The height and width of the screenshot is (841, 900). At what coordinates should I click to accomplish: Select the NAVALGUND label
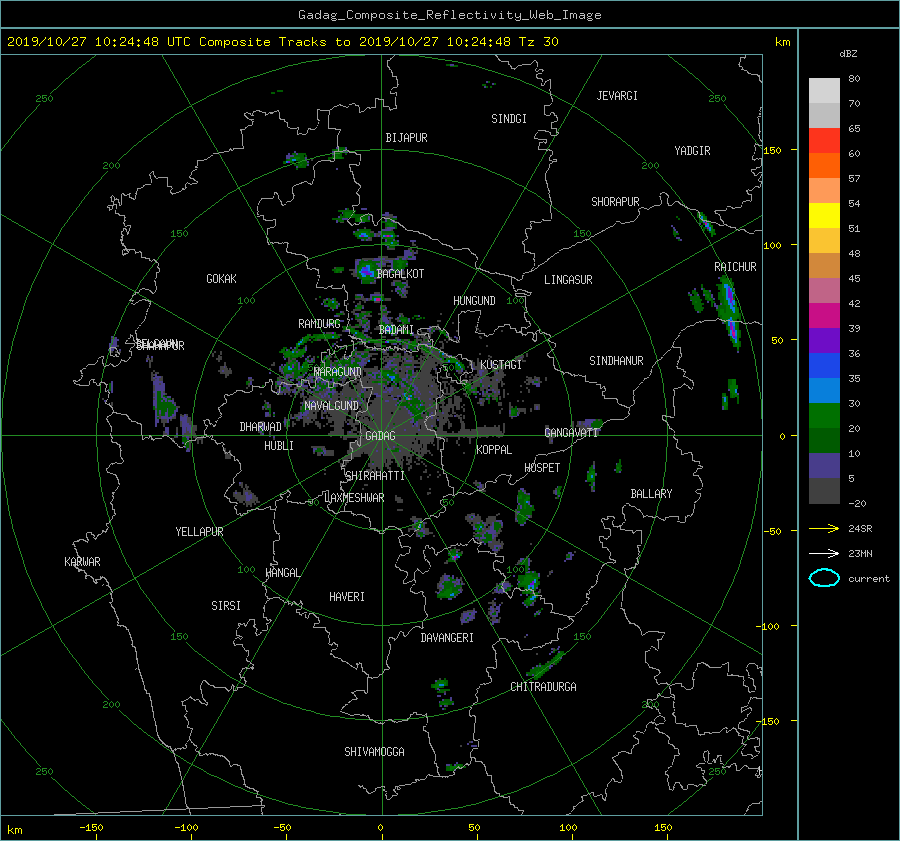[332, 406]
